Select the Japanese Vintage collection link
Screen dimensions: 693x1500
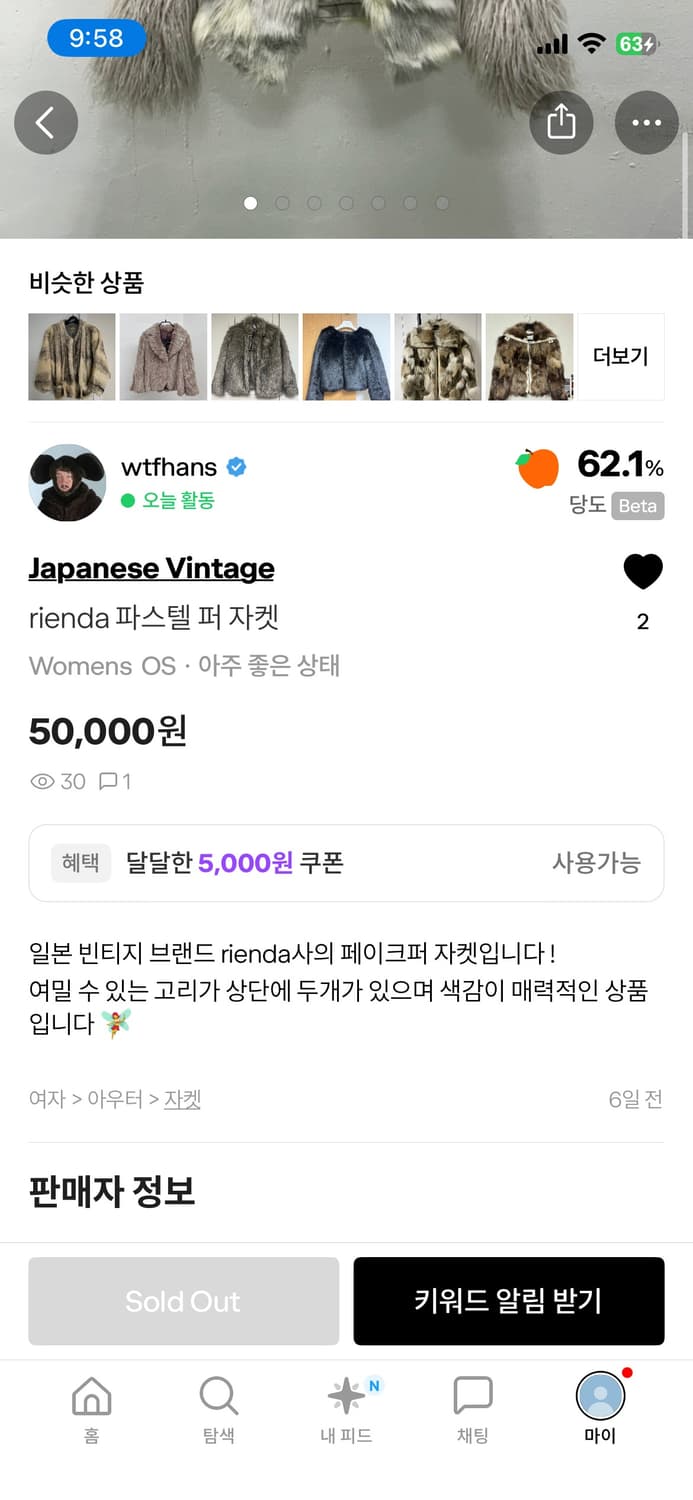pos(150,568)
